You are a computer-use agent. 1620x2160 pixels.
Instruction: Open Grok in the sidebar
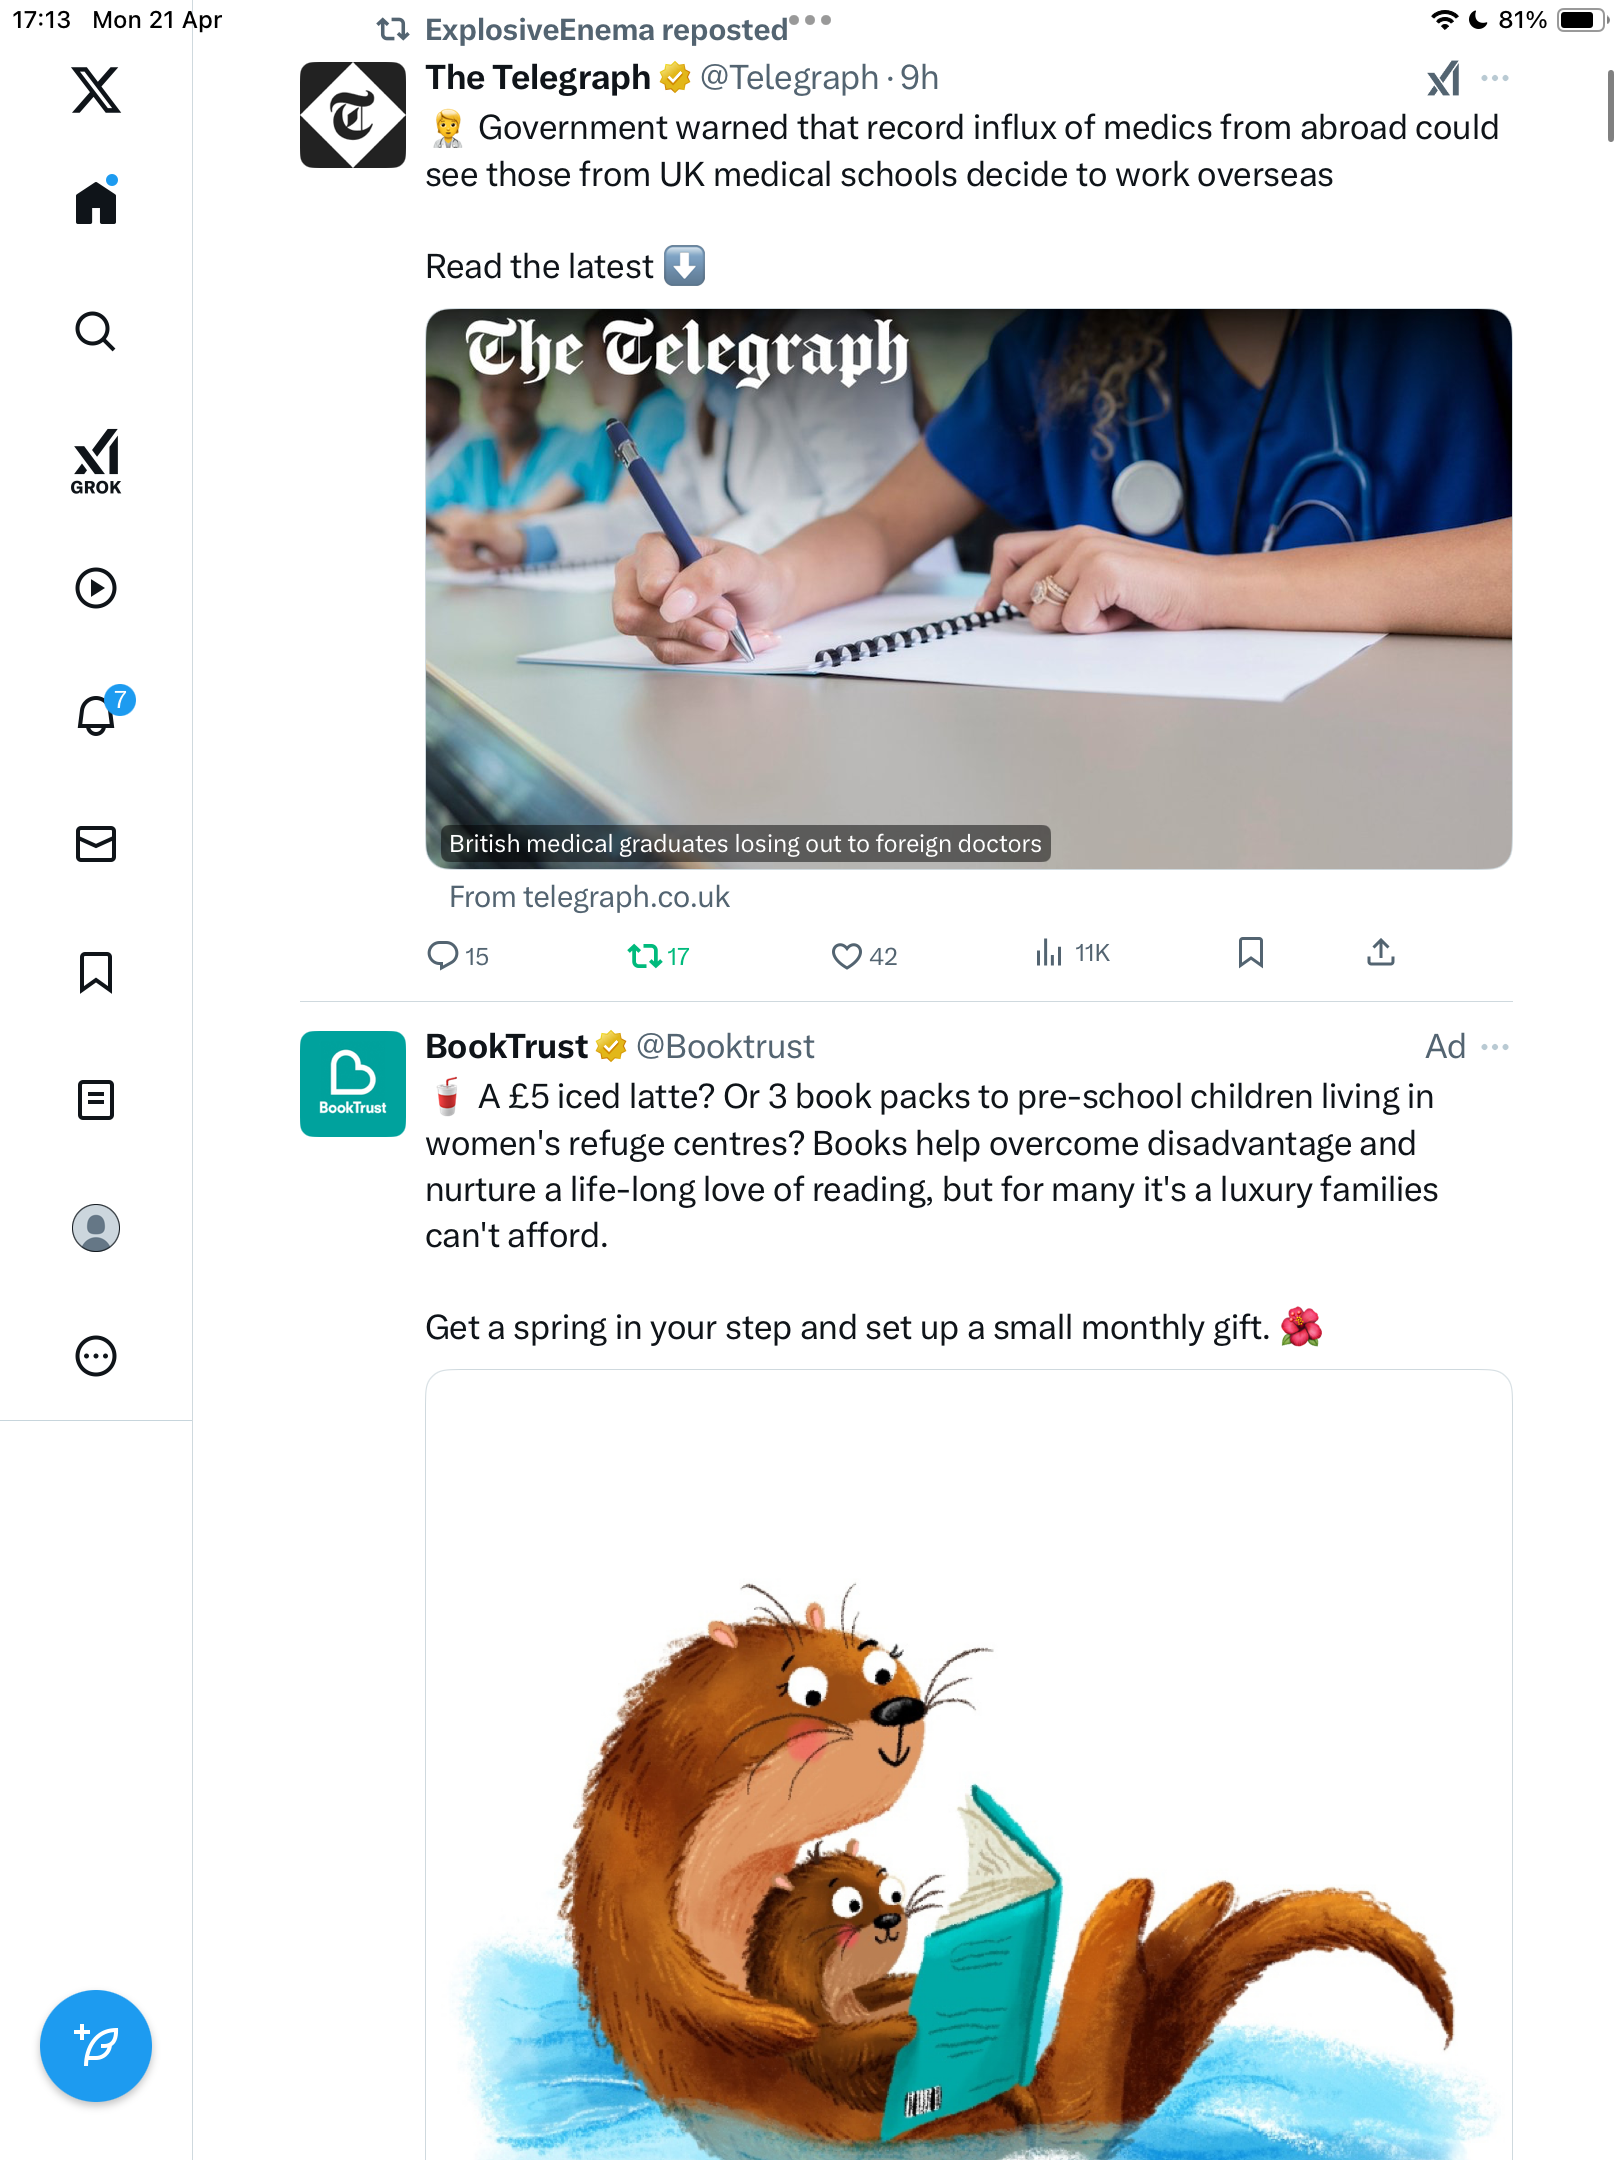click(96, 462)
